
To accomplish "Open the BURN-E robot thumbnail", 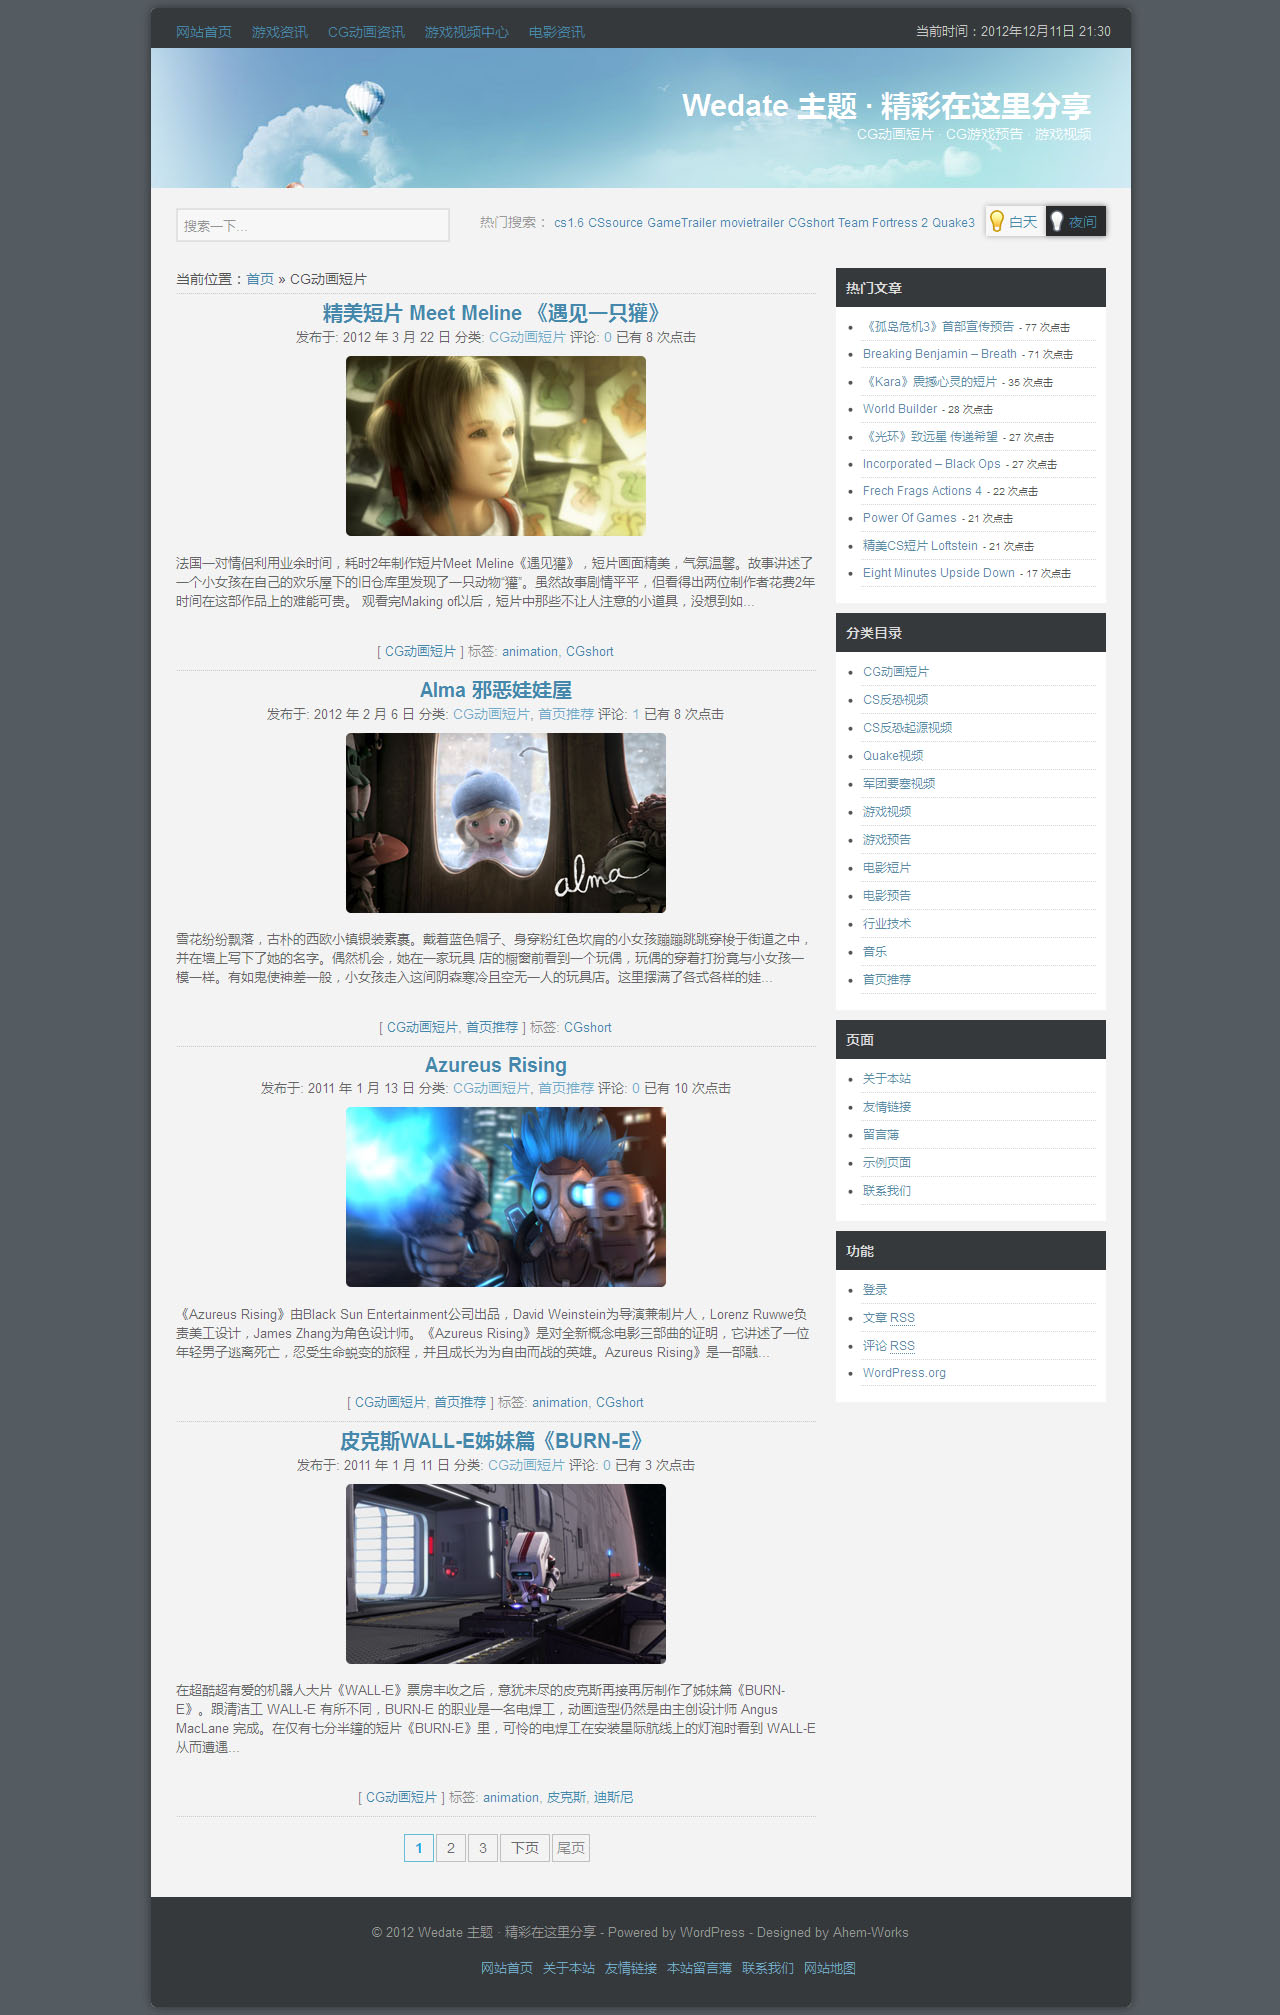I will pos(506,1574).
